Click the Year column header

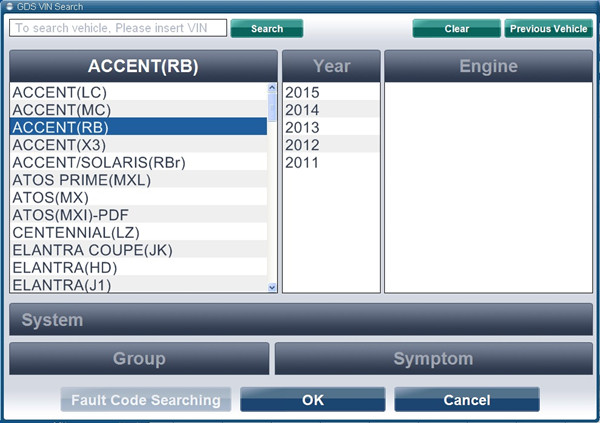331,66
